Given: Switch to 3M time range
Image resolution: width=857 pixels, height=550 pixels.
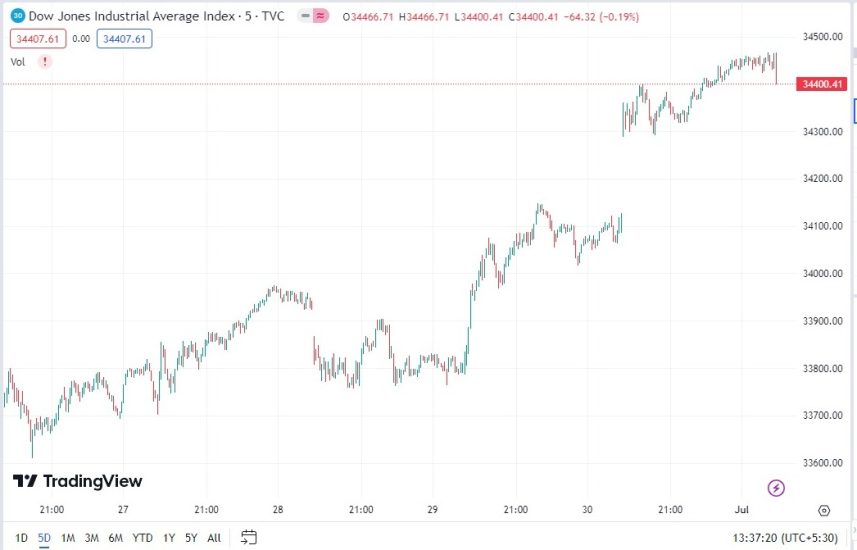Looking at the screenshot, I should [x=91, y=538].
